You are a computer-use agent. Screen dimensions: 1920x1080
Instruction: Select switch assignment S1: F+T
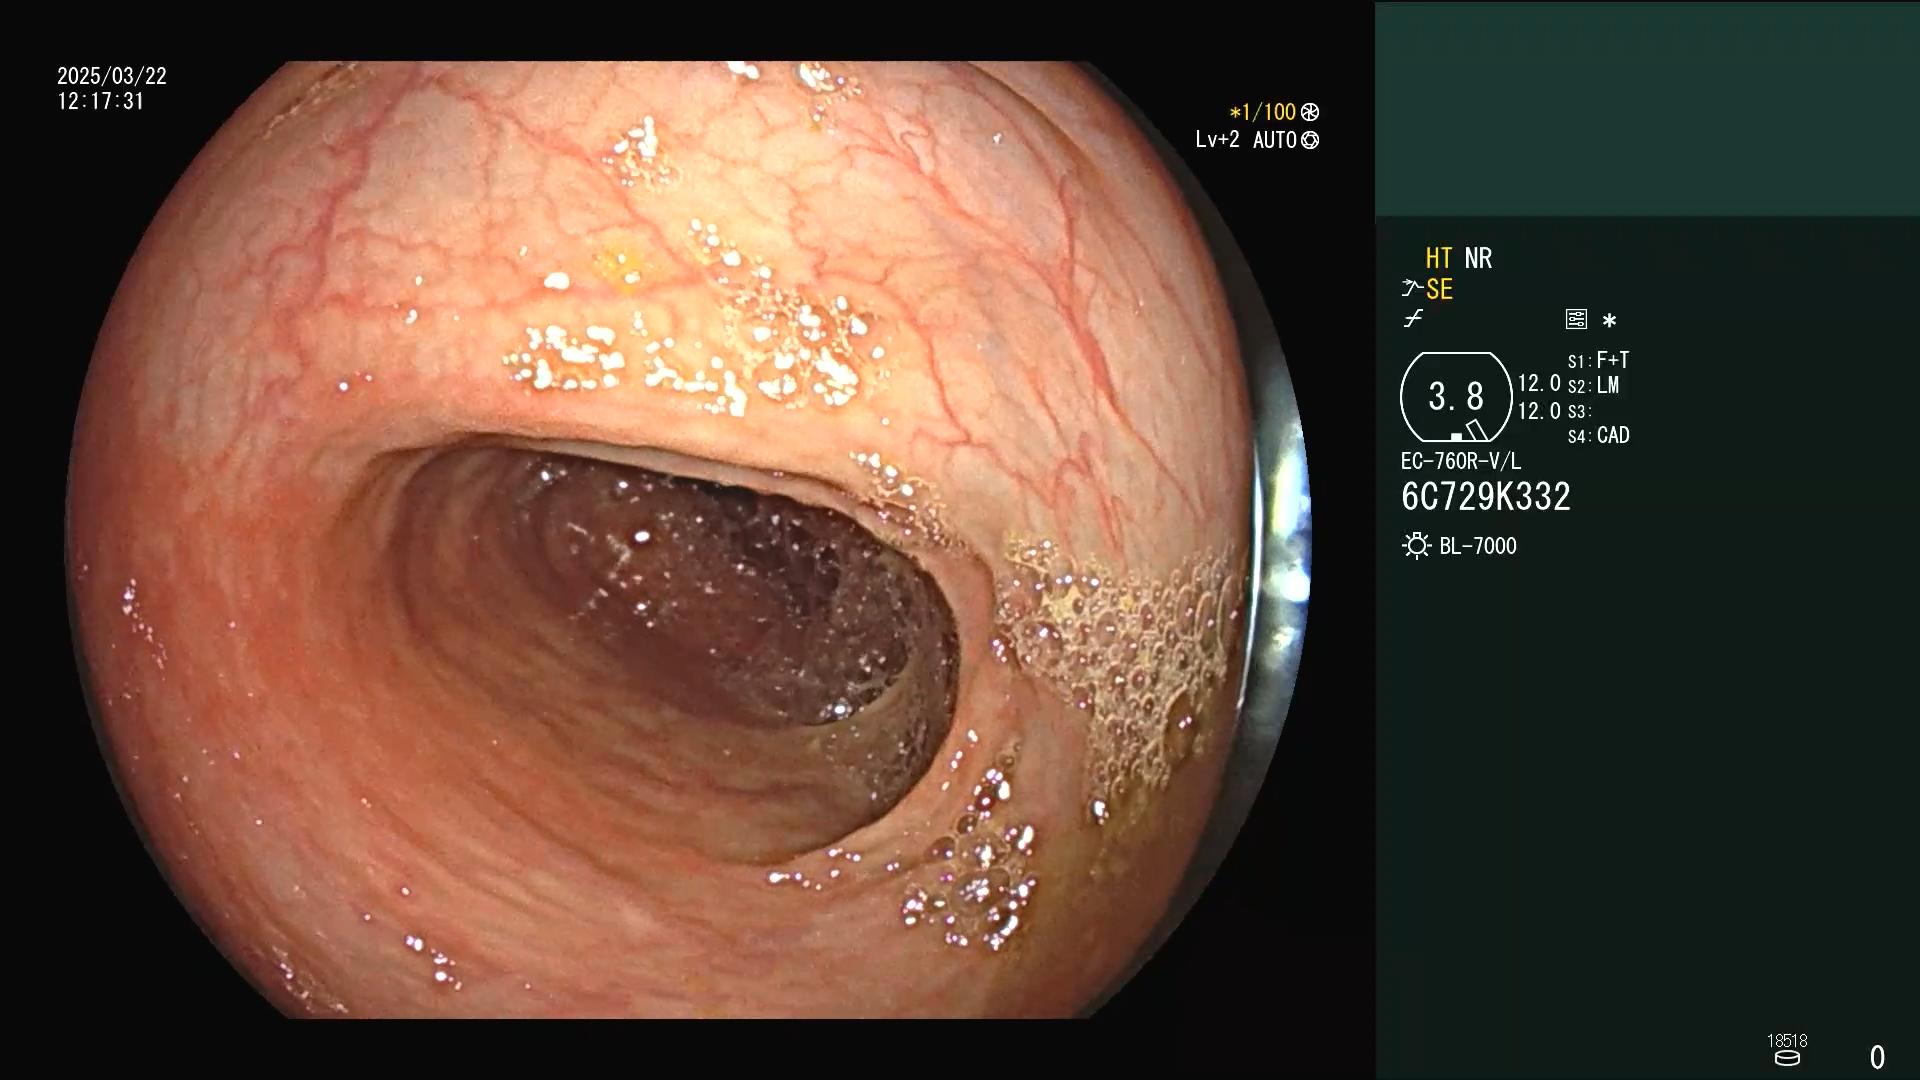(x=1598, y=360)
